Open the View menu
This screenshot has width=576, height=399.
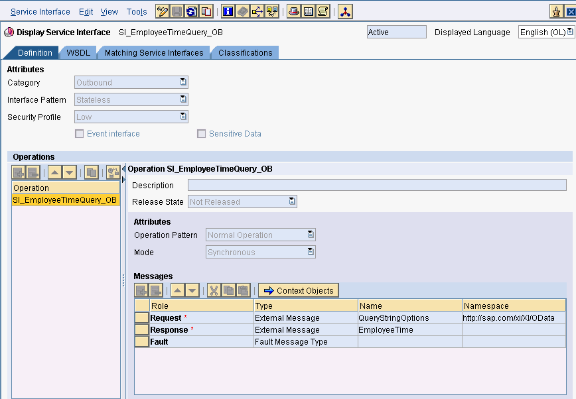pos(109,12)
